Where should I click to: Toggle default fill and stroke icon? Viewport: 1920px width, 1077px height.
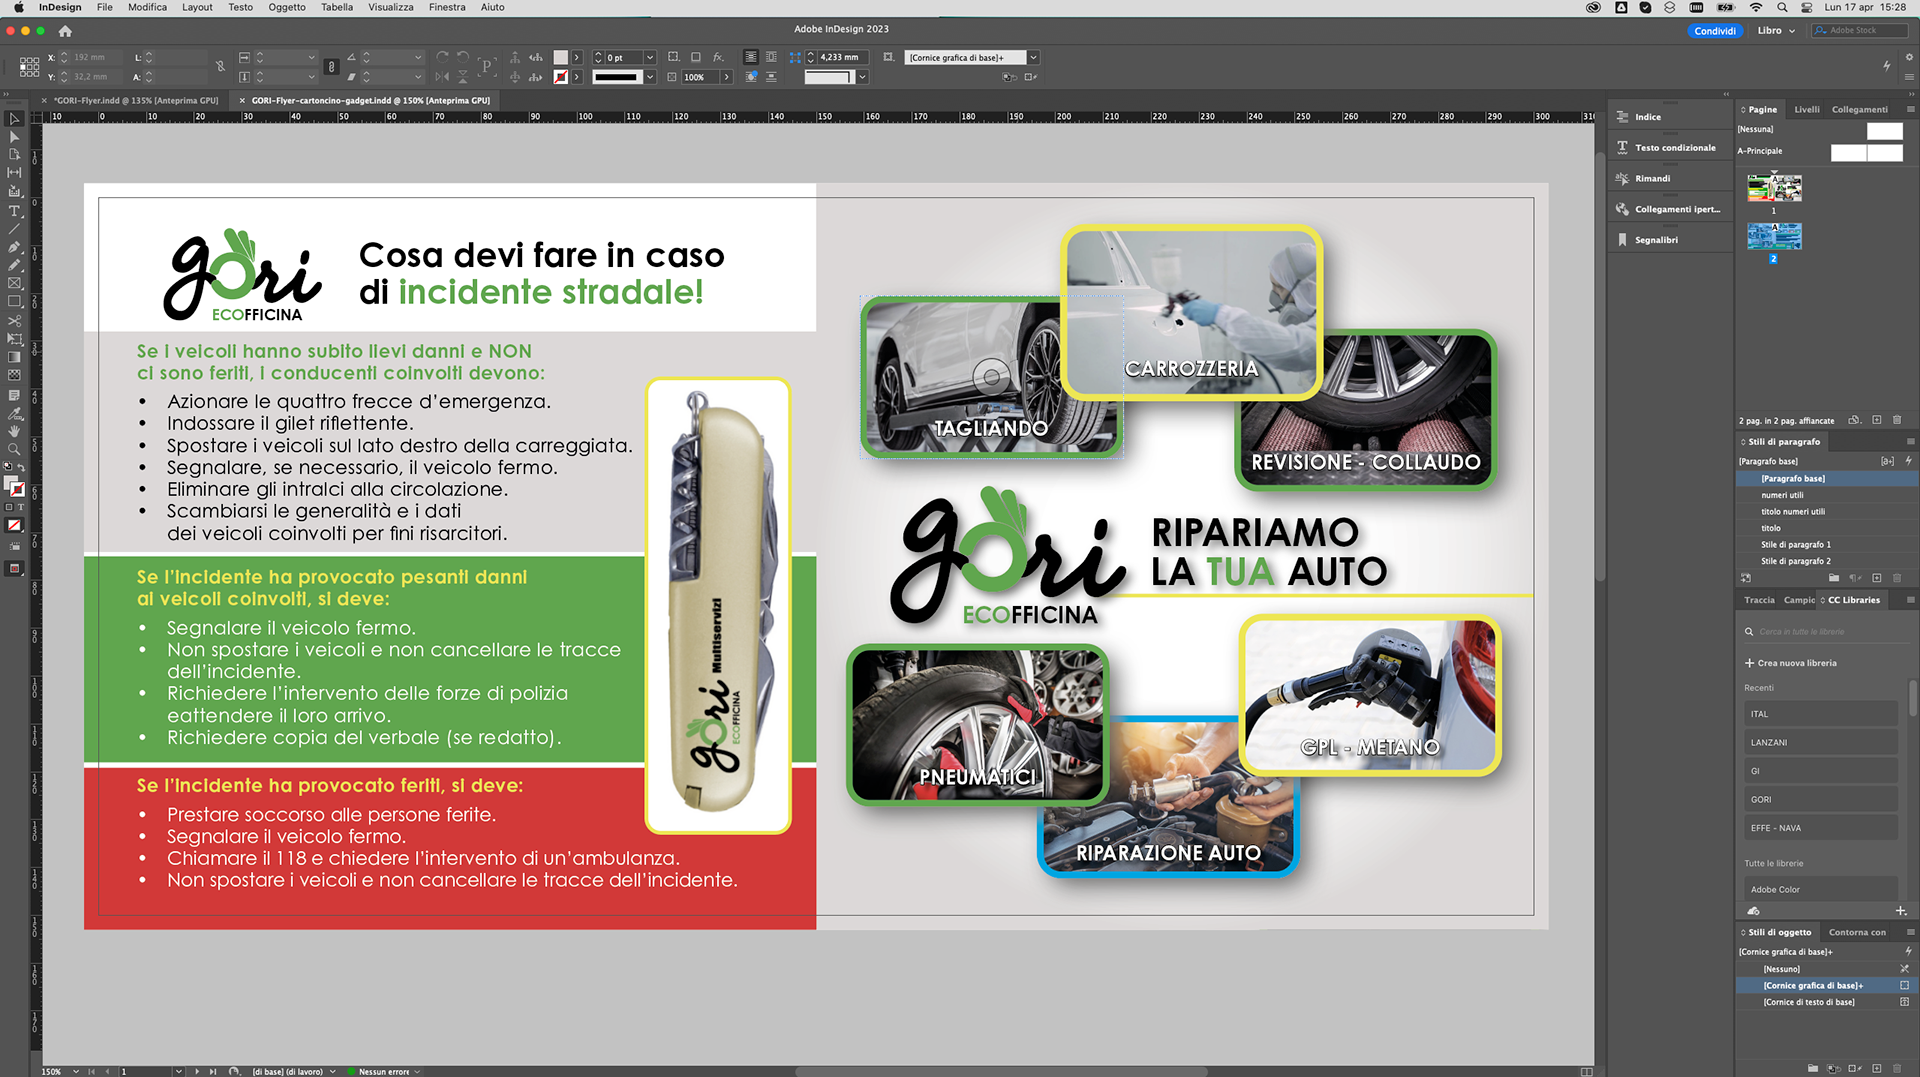tap(8, 468)
